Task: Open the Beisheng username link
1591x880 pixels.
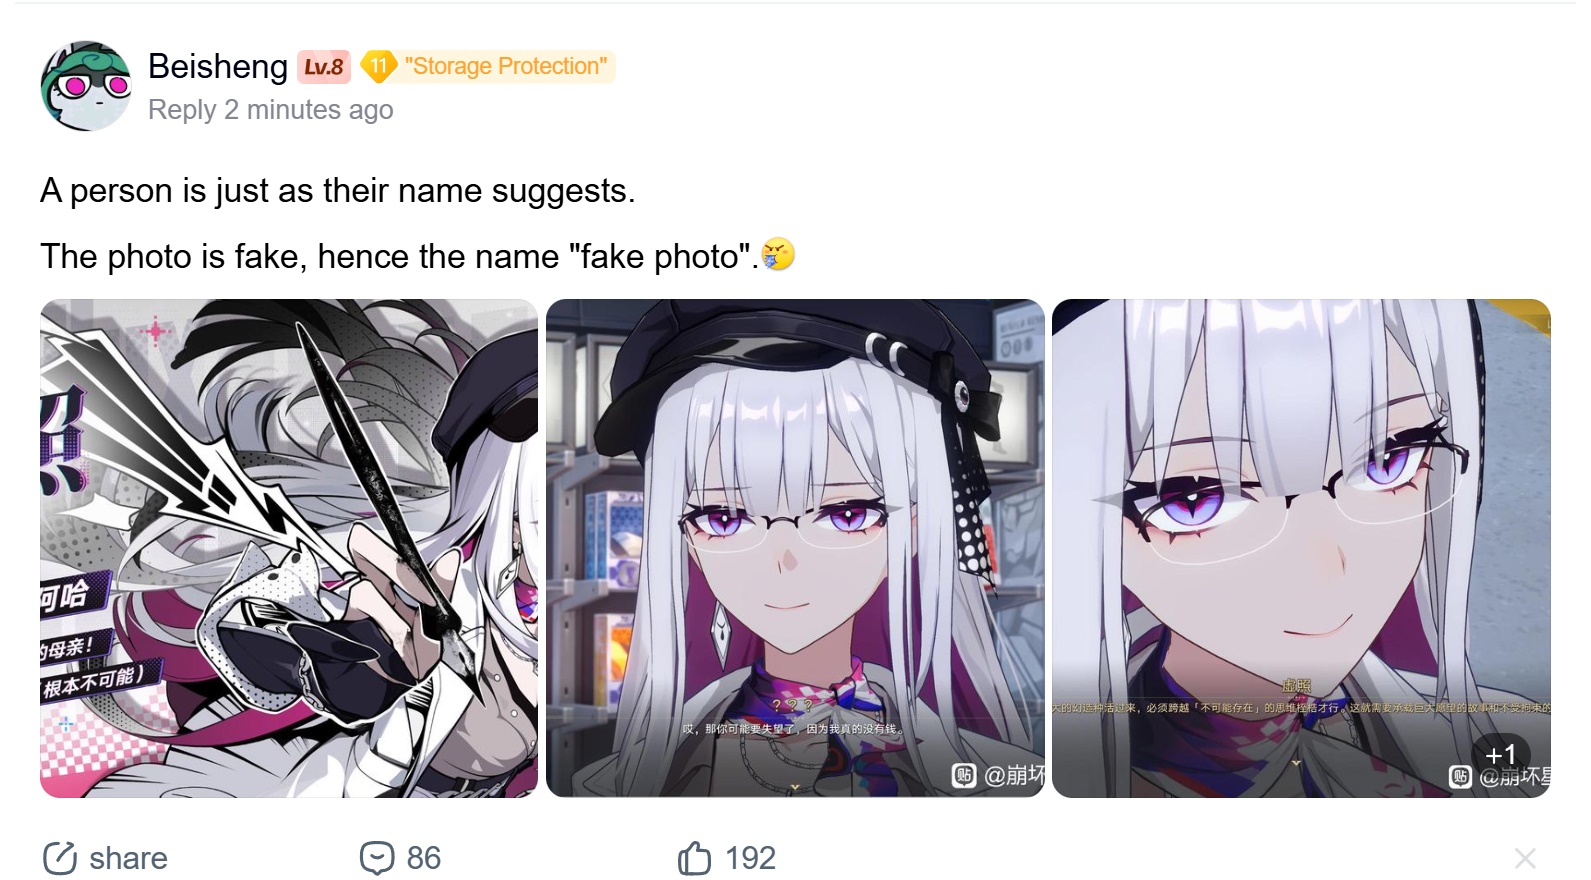Action: 218,66
